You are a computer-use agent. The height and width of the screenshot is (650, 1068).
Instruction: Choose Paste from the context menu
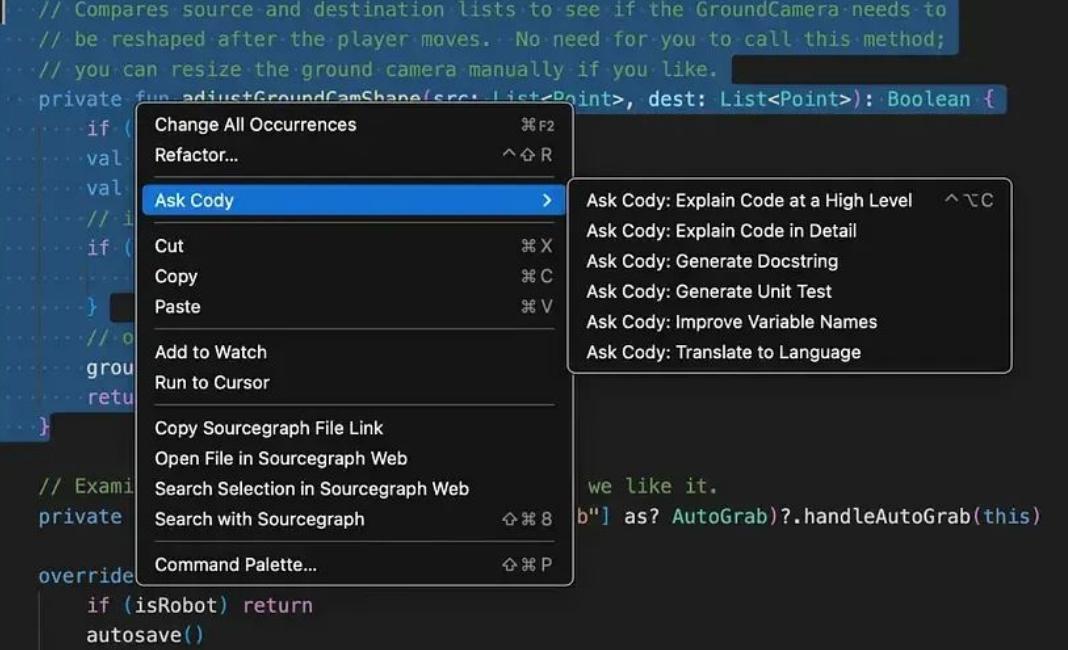point(354,307)
